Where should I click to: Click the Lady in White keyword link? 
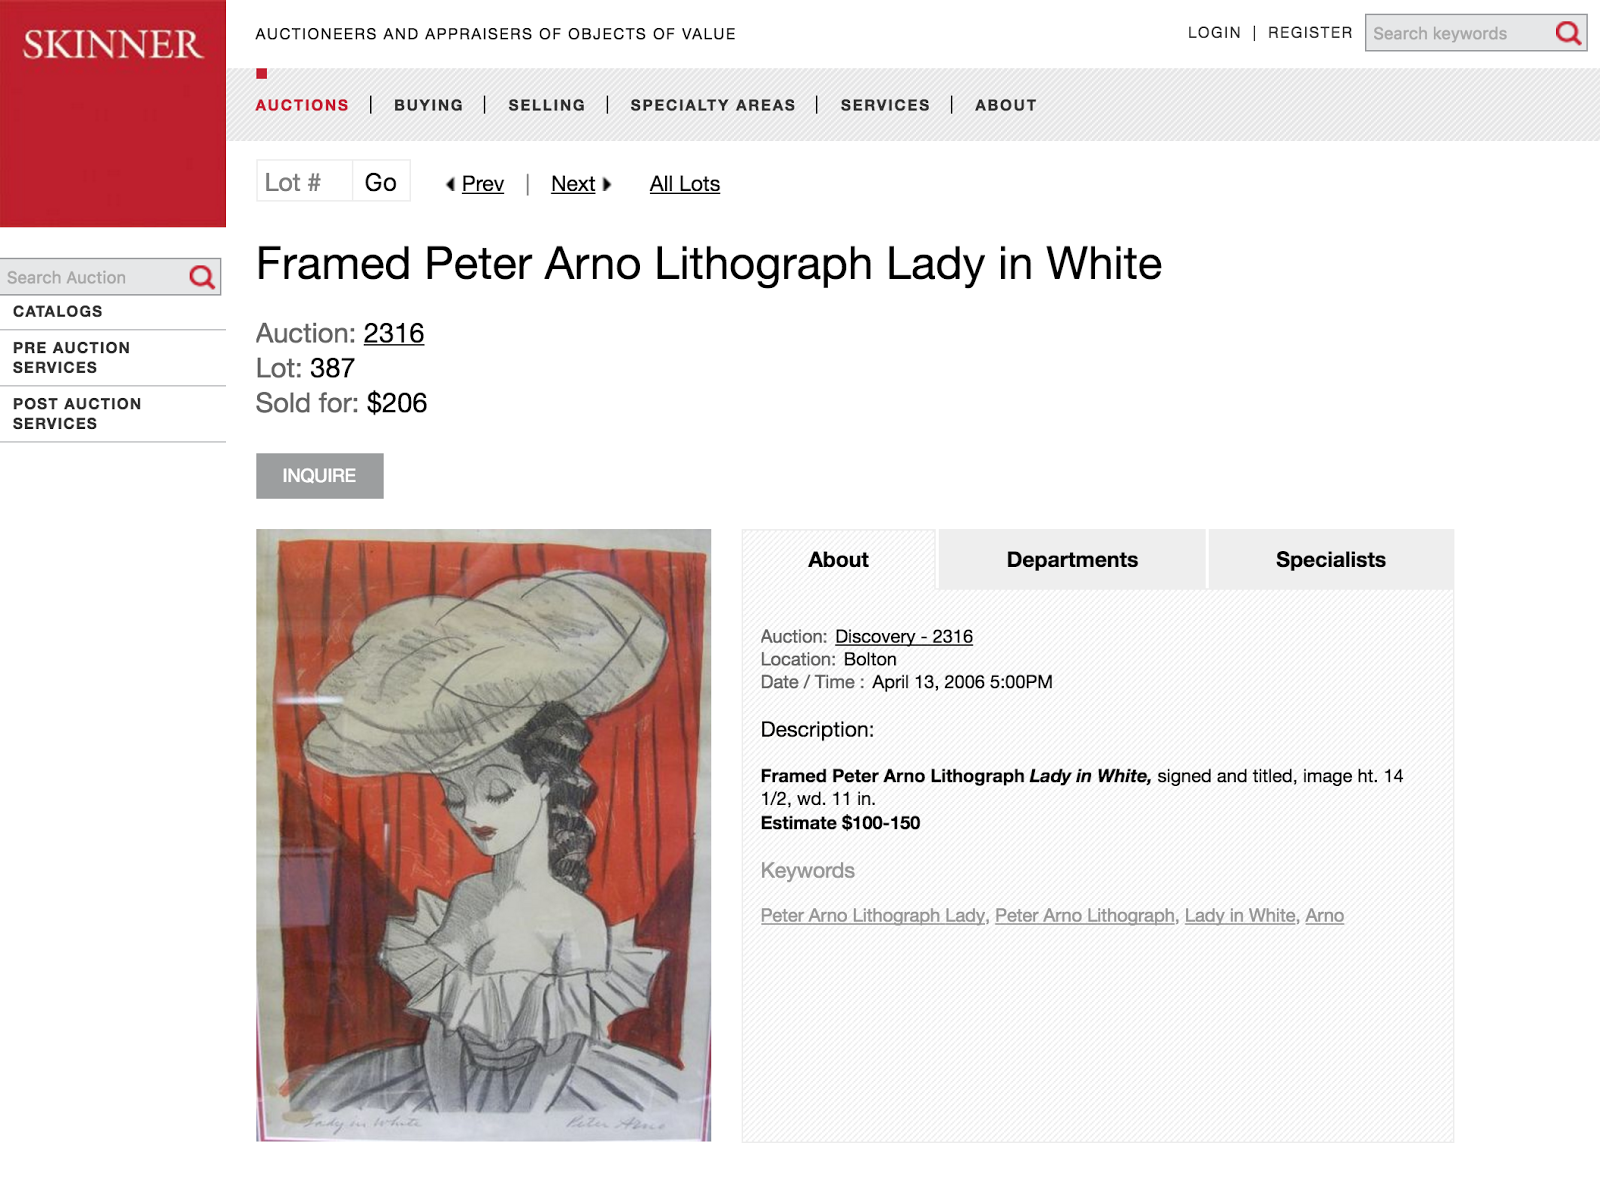click(x=1240, y=916)
